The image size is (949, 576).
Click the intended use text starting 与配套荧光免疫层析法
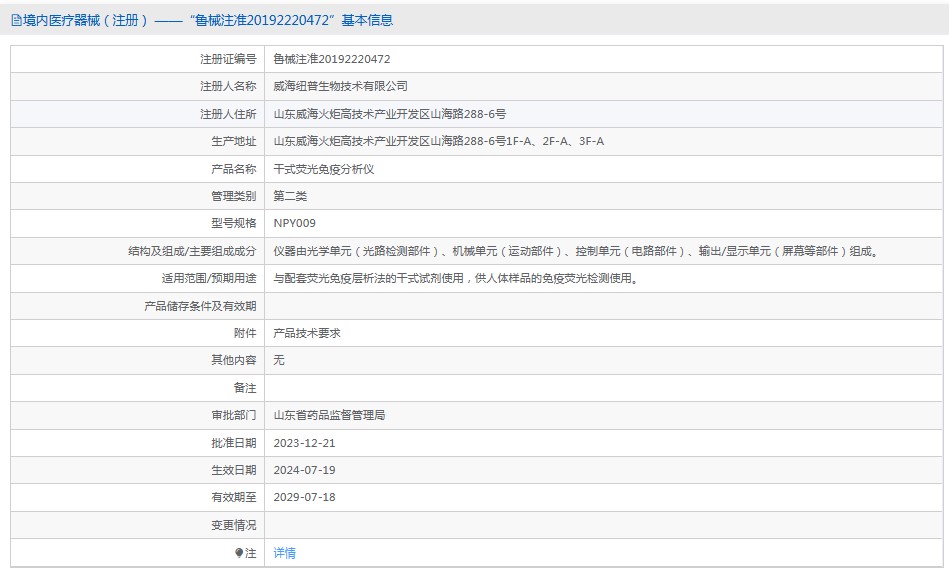click(x=456, y=278)
